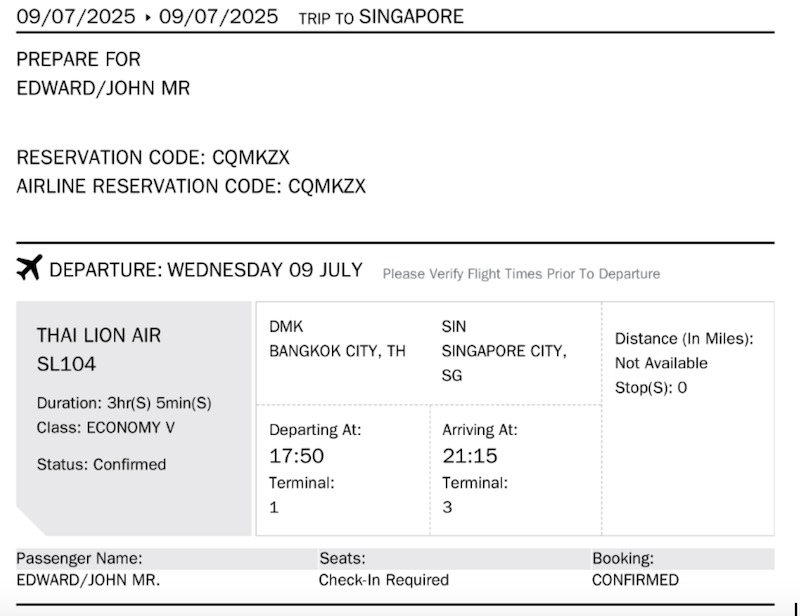Image resolution: width=800 pixels, height=616 pixels.
Task: Select the CONFIRMED booking value
Action: (x=635, y=580)
